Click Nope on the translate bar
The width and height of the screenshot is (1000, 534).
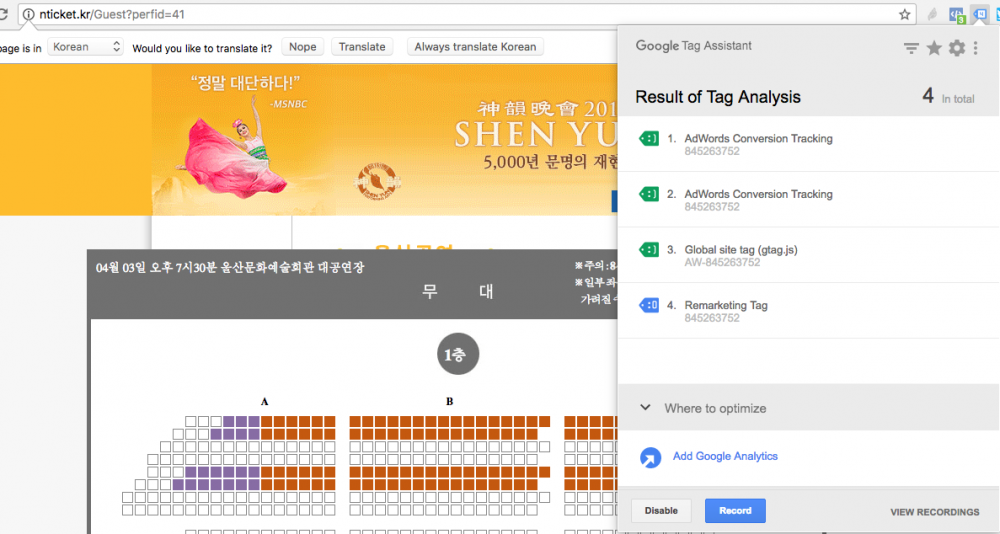coord(302,47)
